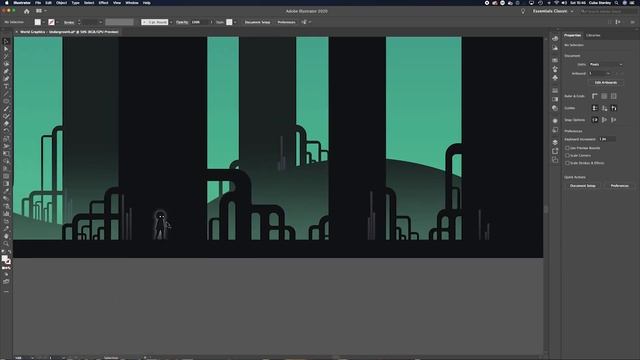Open the Essentials Classic workspace switcher
Image resolution: width=640 pixels, height=360 pixels.
coord(553,11)
